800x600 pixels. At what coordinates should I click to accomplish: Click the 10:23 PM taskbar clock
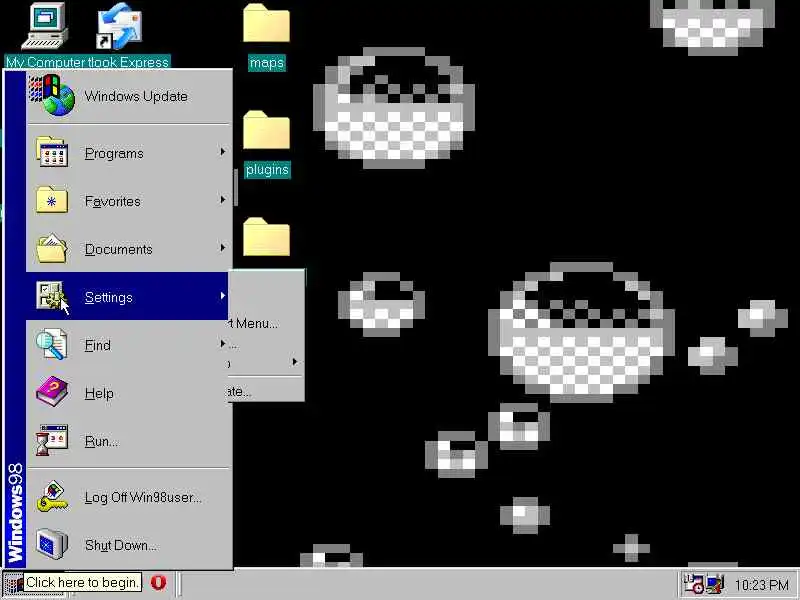[x=761, y=585]
